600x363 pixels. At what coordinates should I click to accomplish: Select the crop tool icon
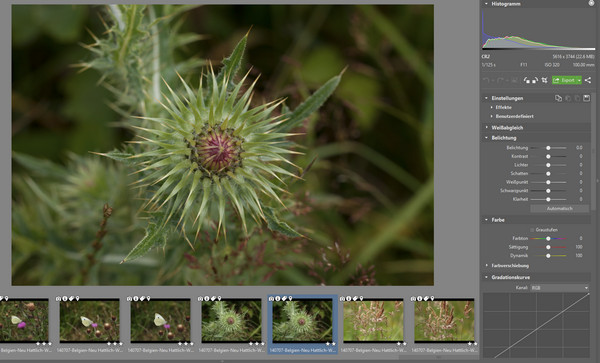544,80
